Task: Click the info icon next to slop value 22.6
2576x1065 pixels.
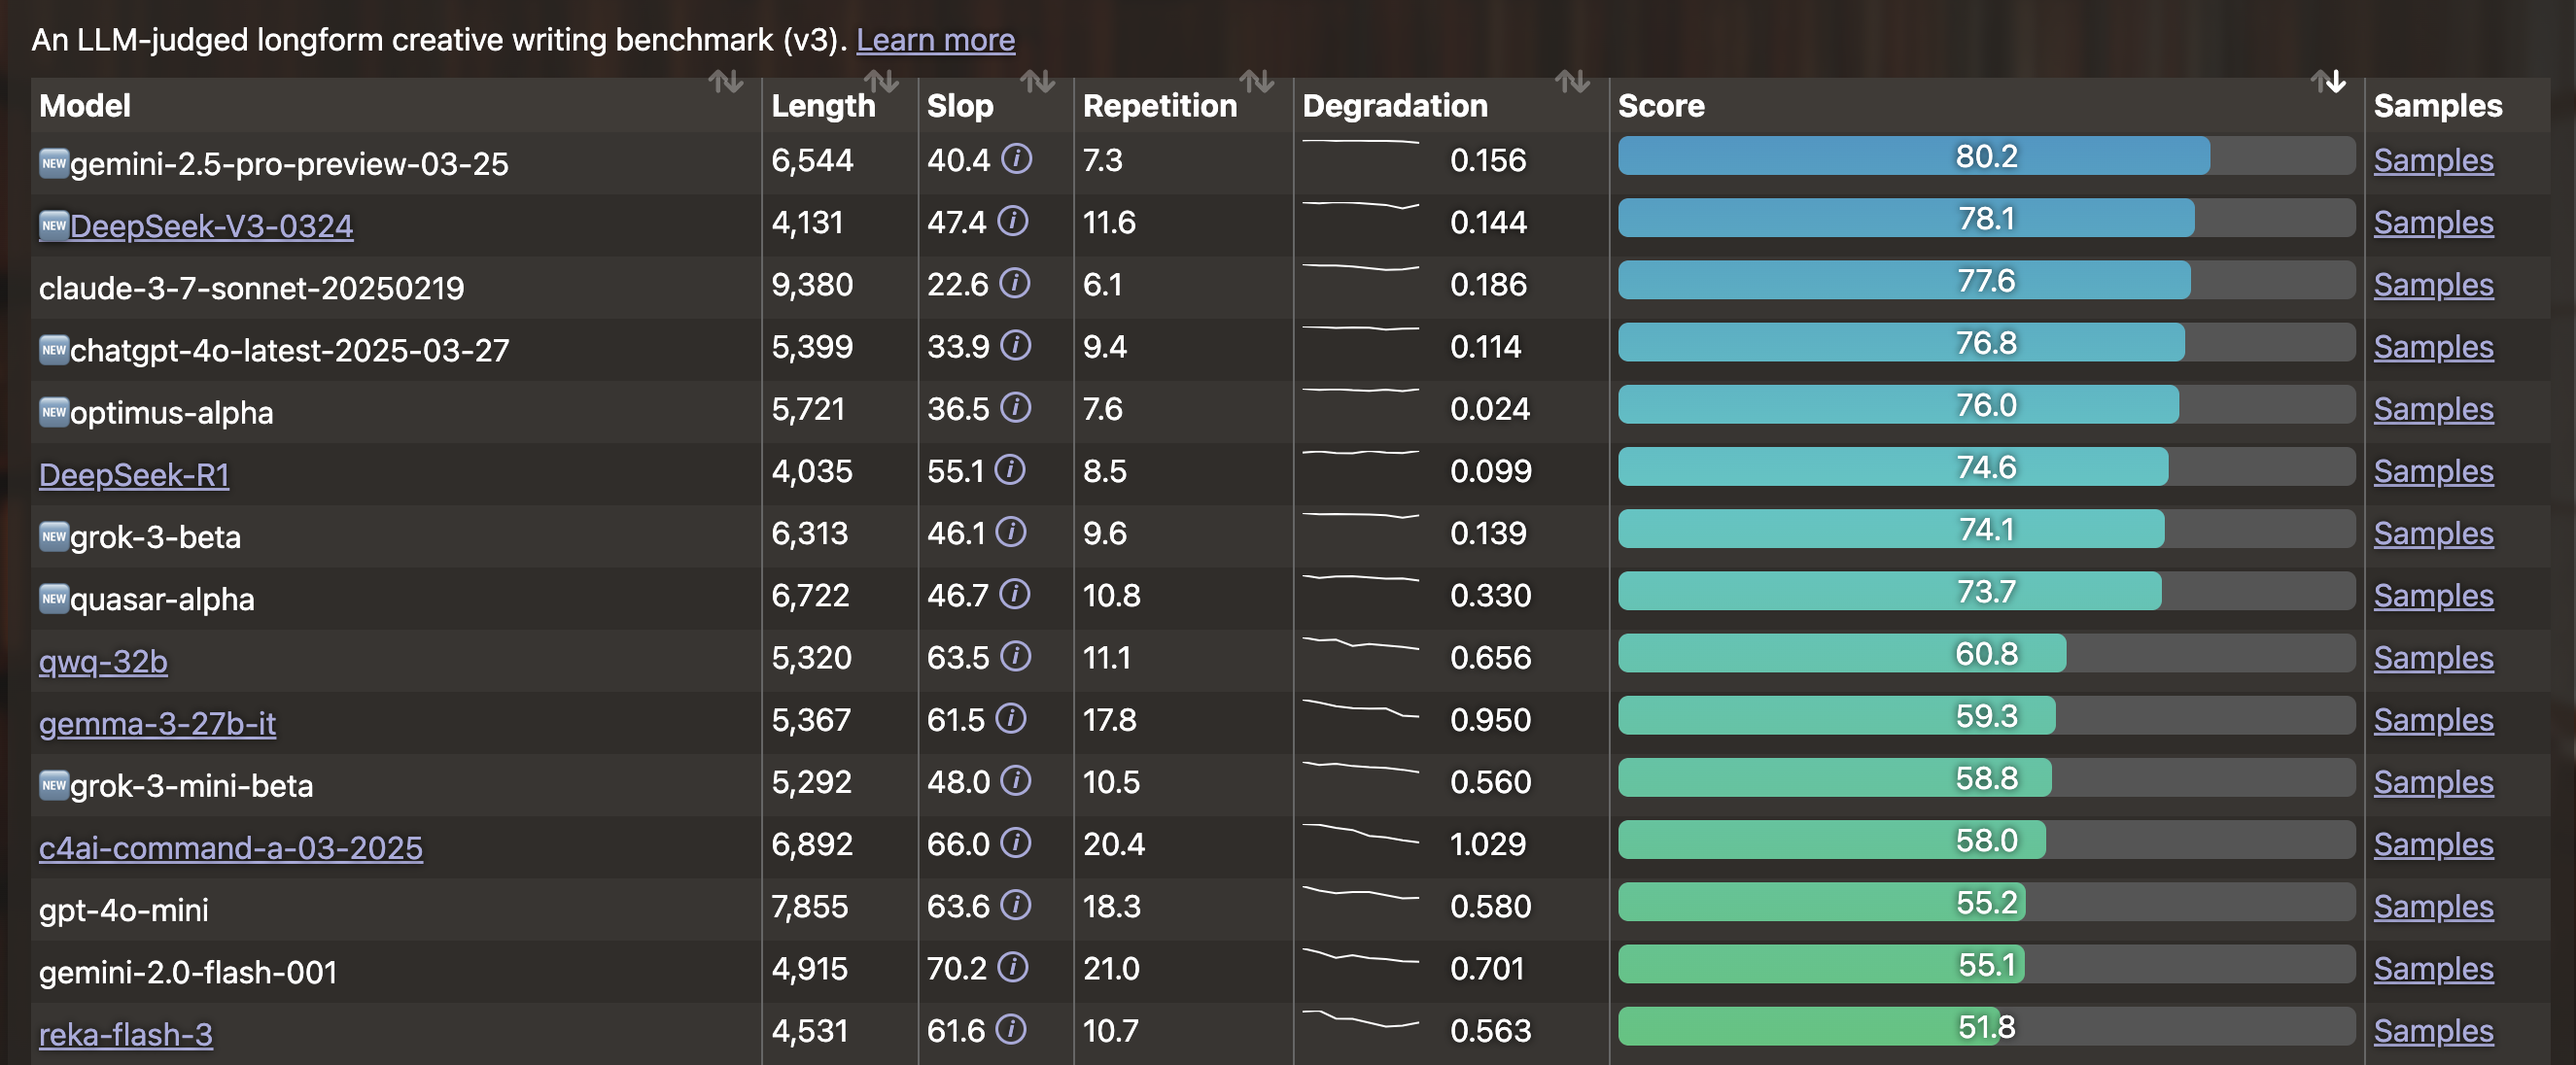Action: point(1014,284)
